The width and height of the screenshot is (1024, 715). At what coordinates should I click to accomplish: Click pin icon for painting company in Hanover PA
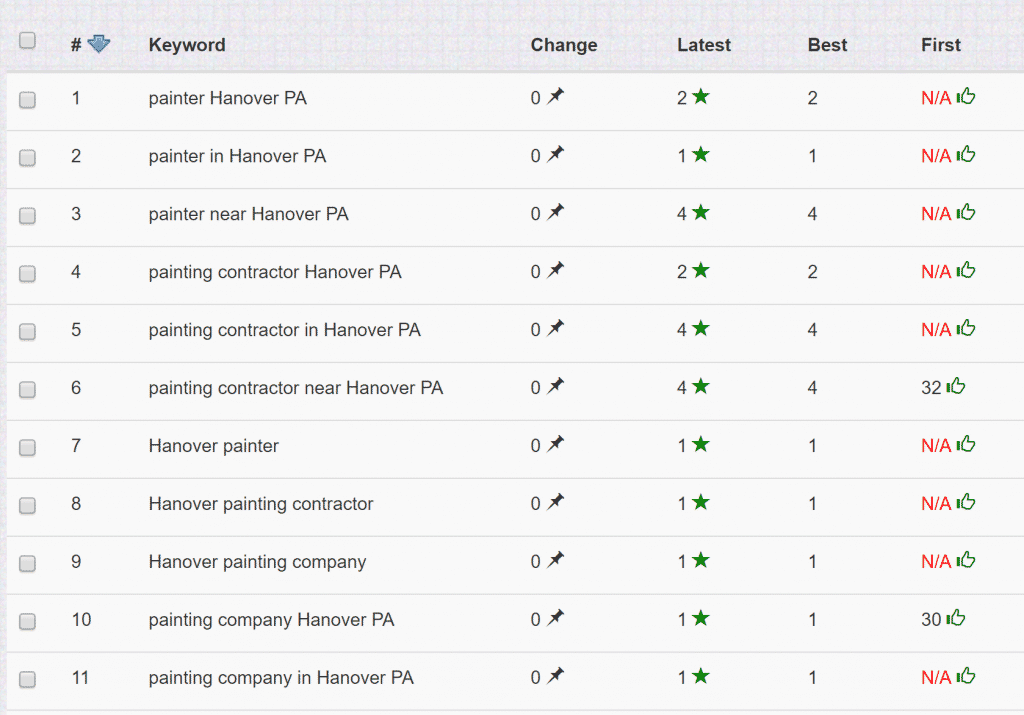pos(556,677)
